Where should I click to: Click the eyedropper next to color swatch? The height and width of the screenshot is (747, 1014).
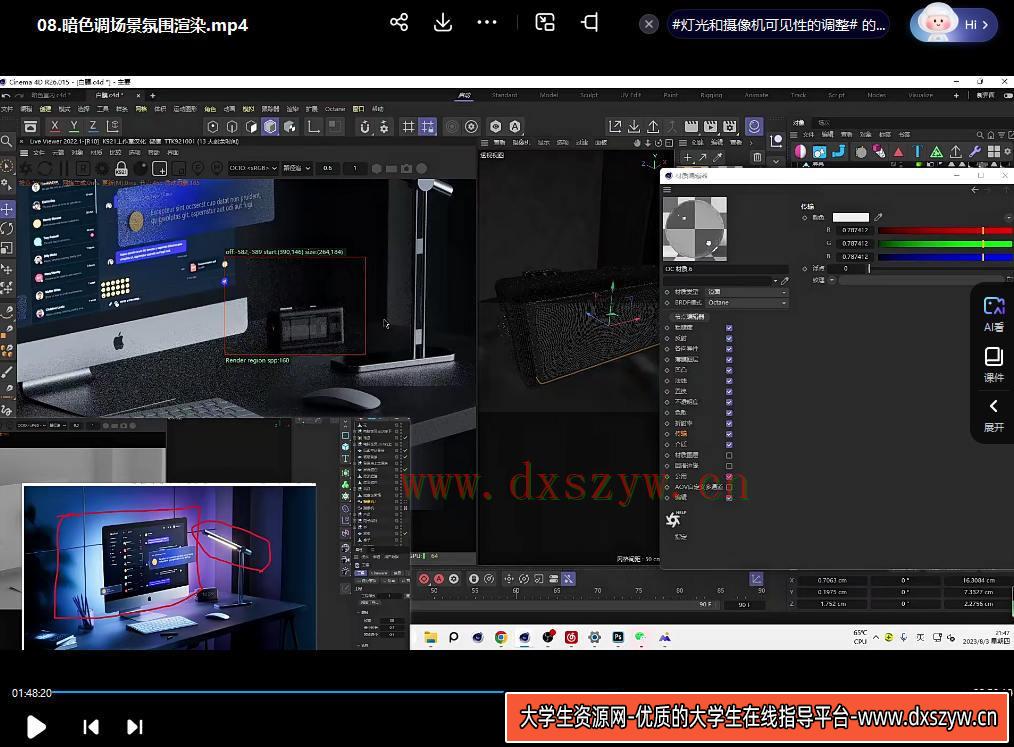point(878,217)
